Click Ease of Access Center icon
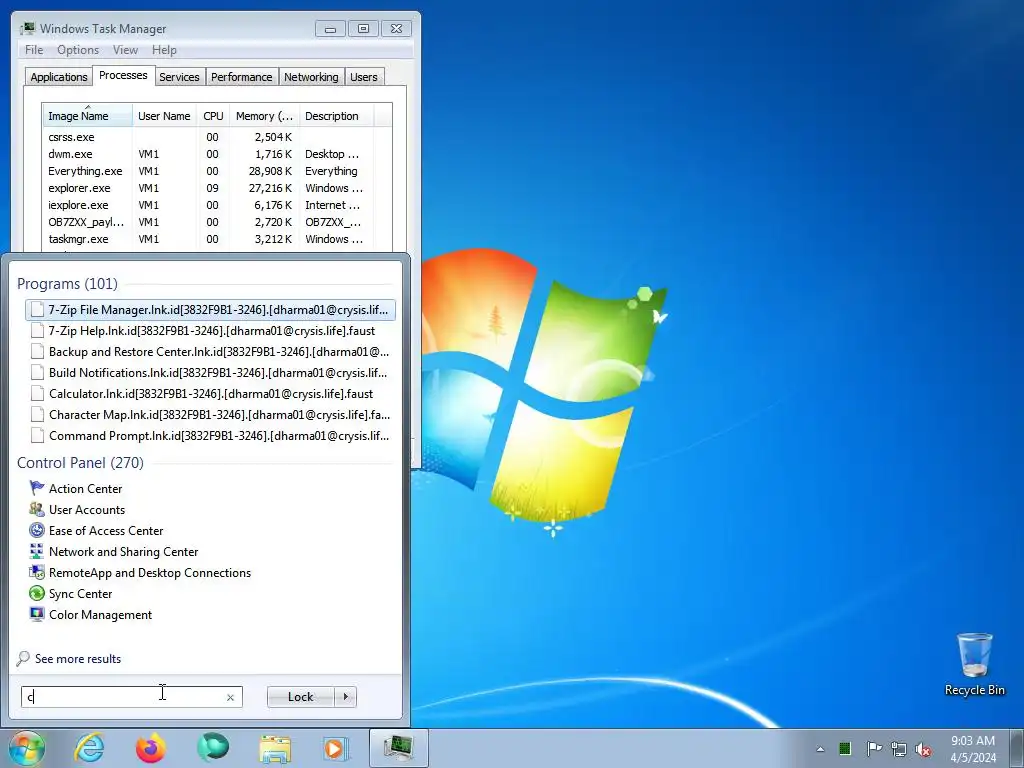This screenshot has height=768, width=1024. point(37,530)
